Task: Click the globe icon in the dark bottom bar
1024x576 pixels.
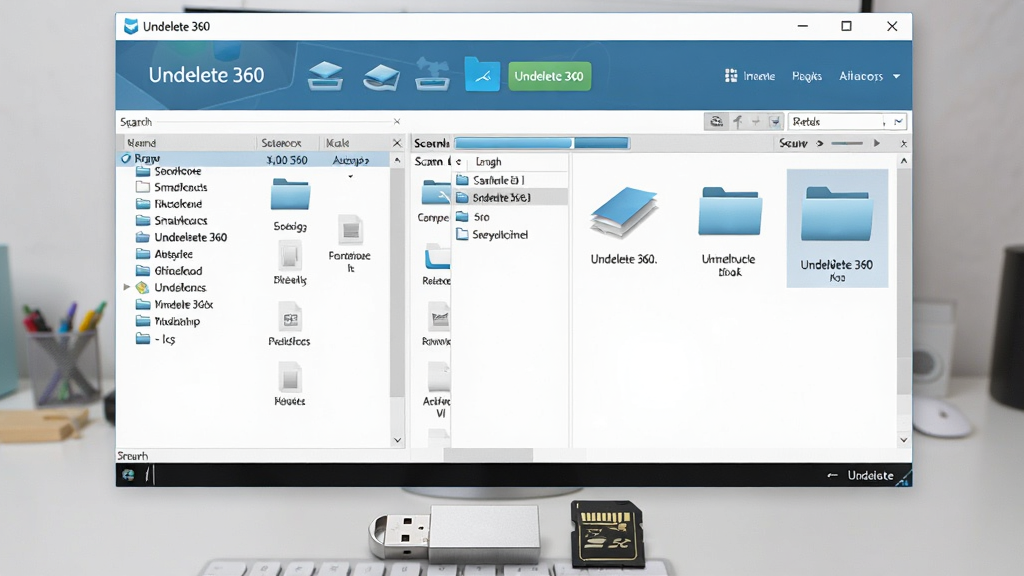Action: pos(128,475)
